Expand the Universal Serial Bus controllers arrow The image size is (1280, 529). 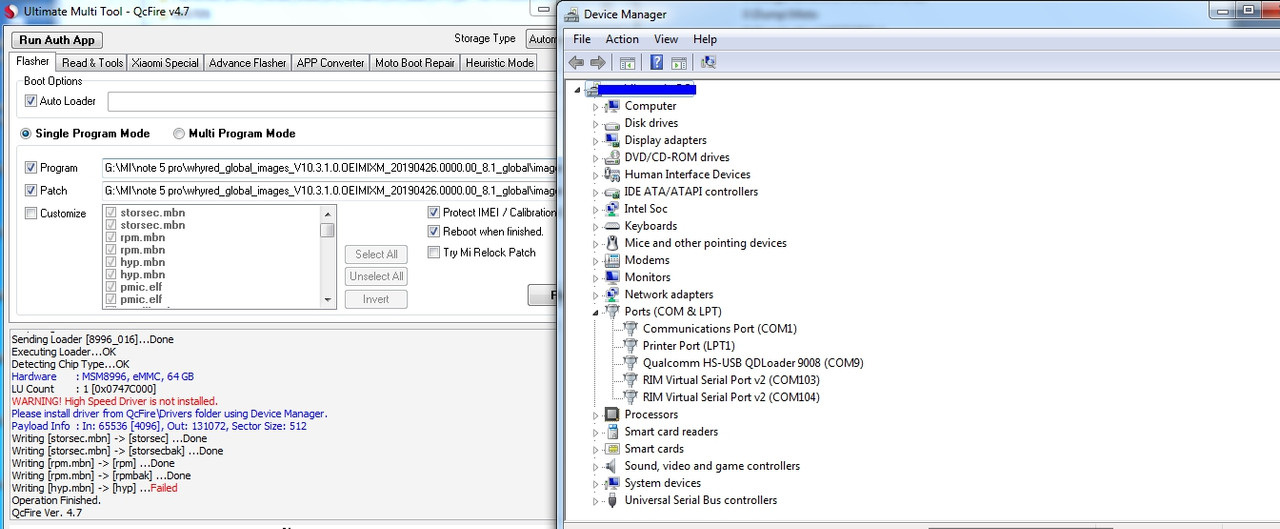click(x=595, y=501)
